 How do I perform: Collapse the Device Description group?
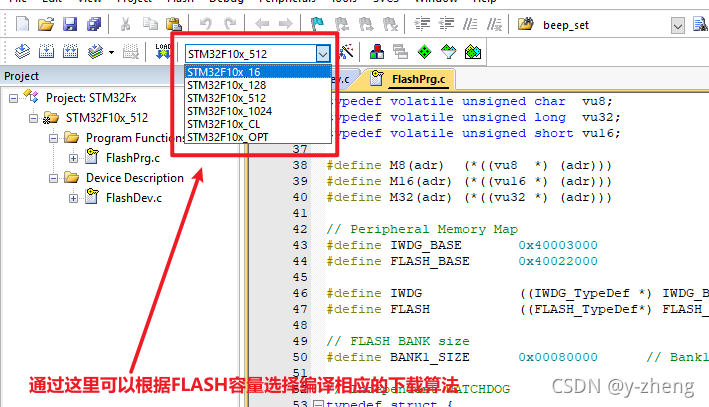point(53,178)
